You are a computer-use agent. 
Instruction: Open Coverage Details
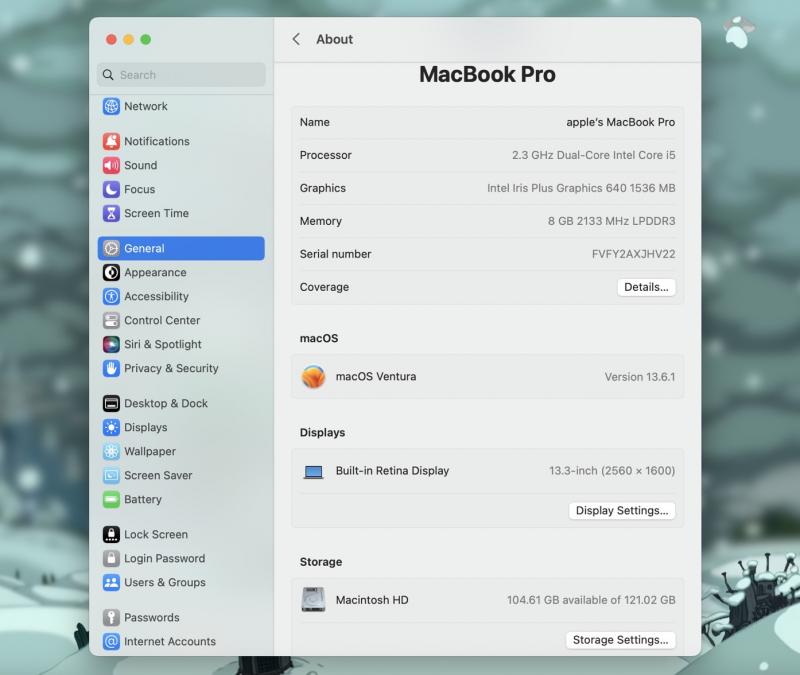[x=646, y=287]
